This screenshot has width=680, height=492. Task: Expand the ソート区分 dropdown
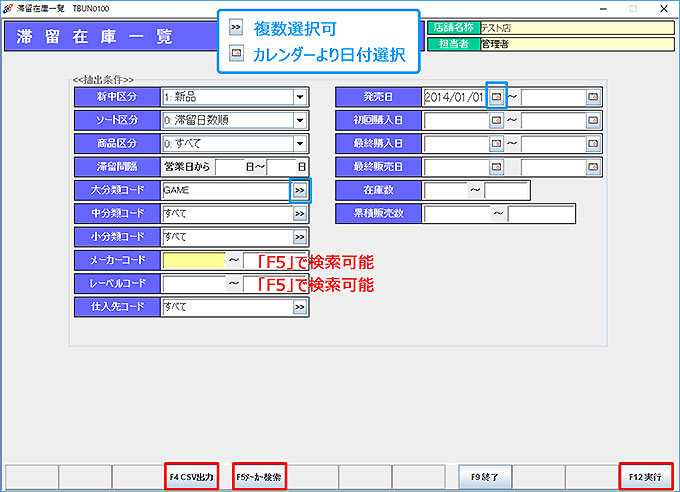pos(300,120)
